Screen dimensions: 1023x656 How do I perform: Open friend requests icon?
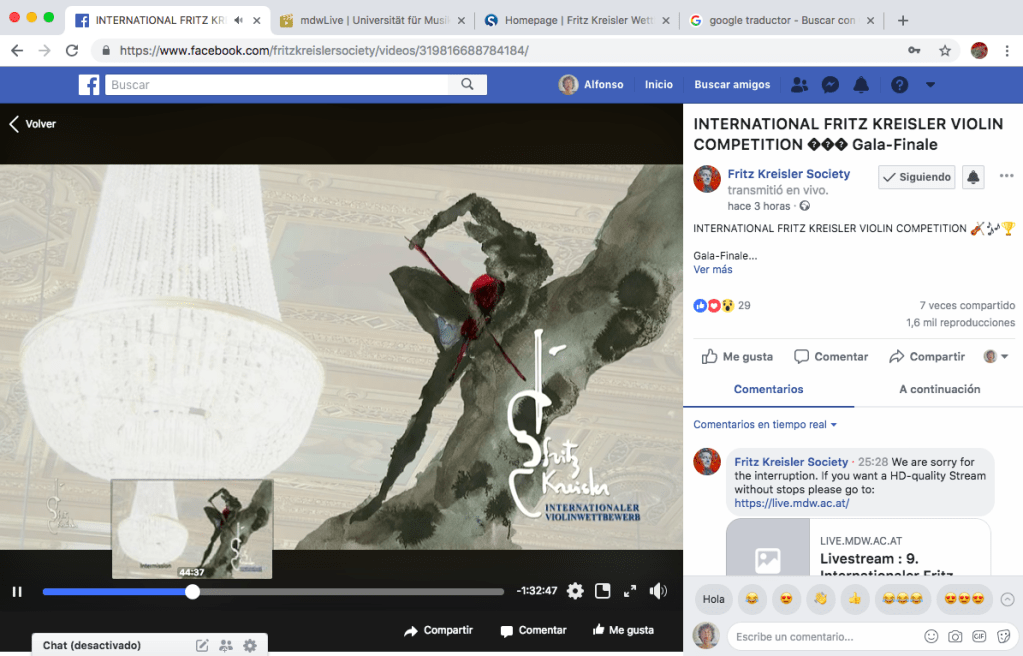point(799,85)
